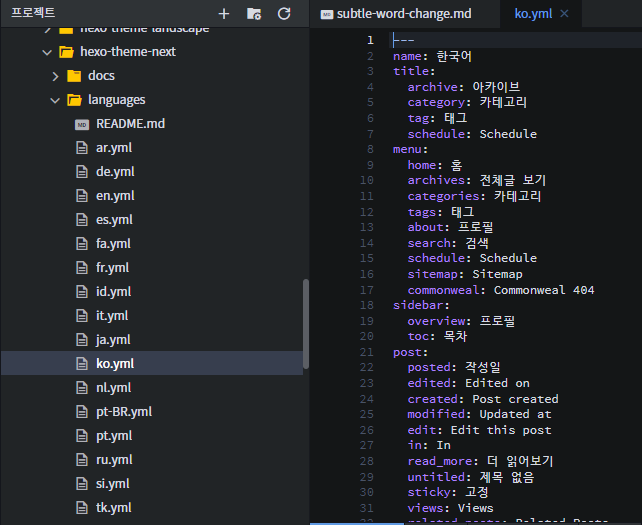The image size is (642, 525).
Task: Click the file icon for ru.yml
Action: coord(82,460)
